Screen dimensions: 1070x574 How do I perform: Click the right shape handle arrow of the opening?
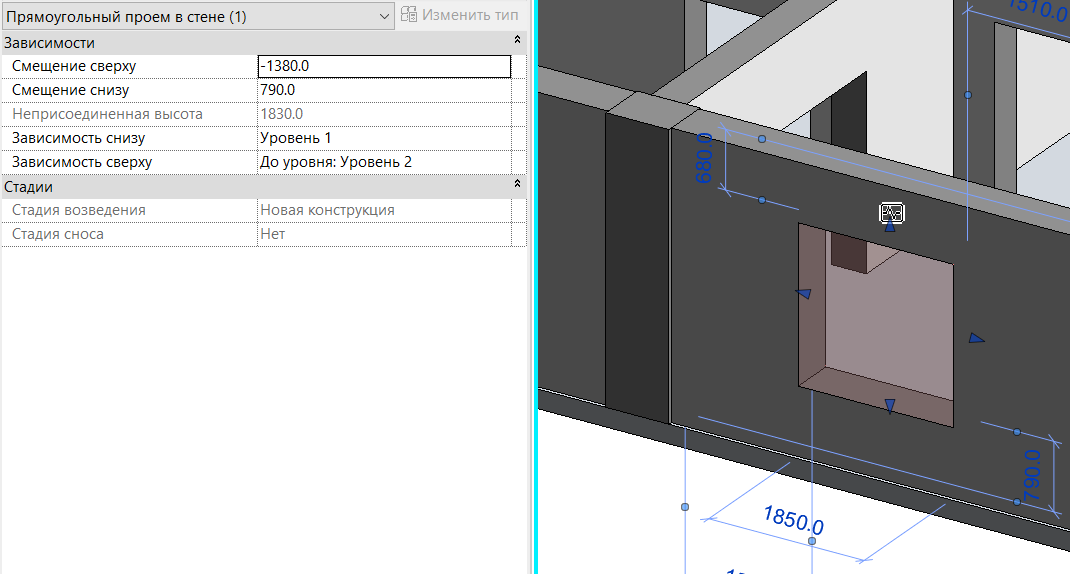click(975, 339)
